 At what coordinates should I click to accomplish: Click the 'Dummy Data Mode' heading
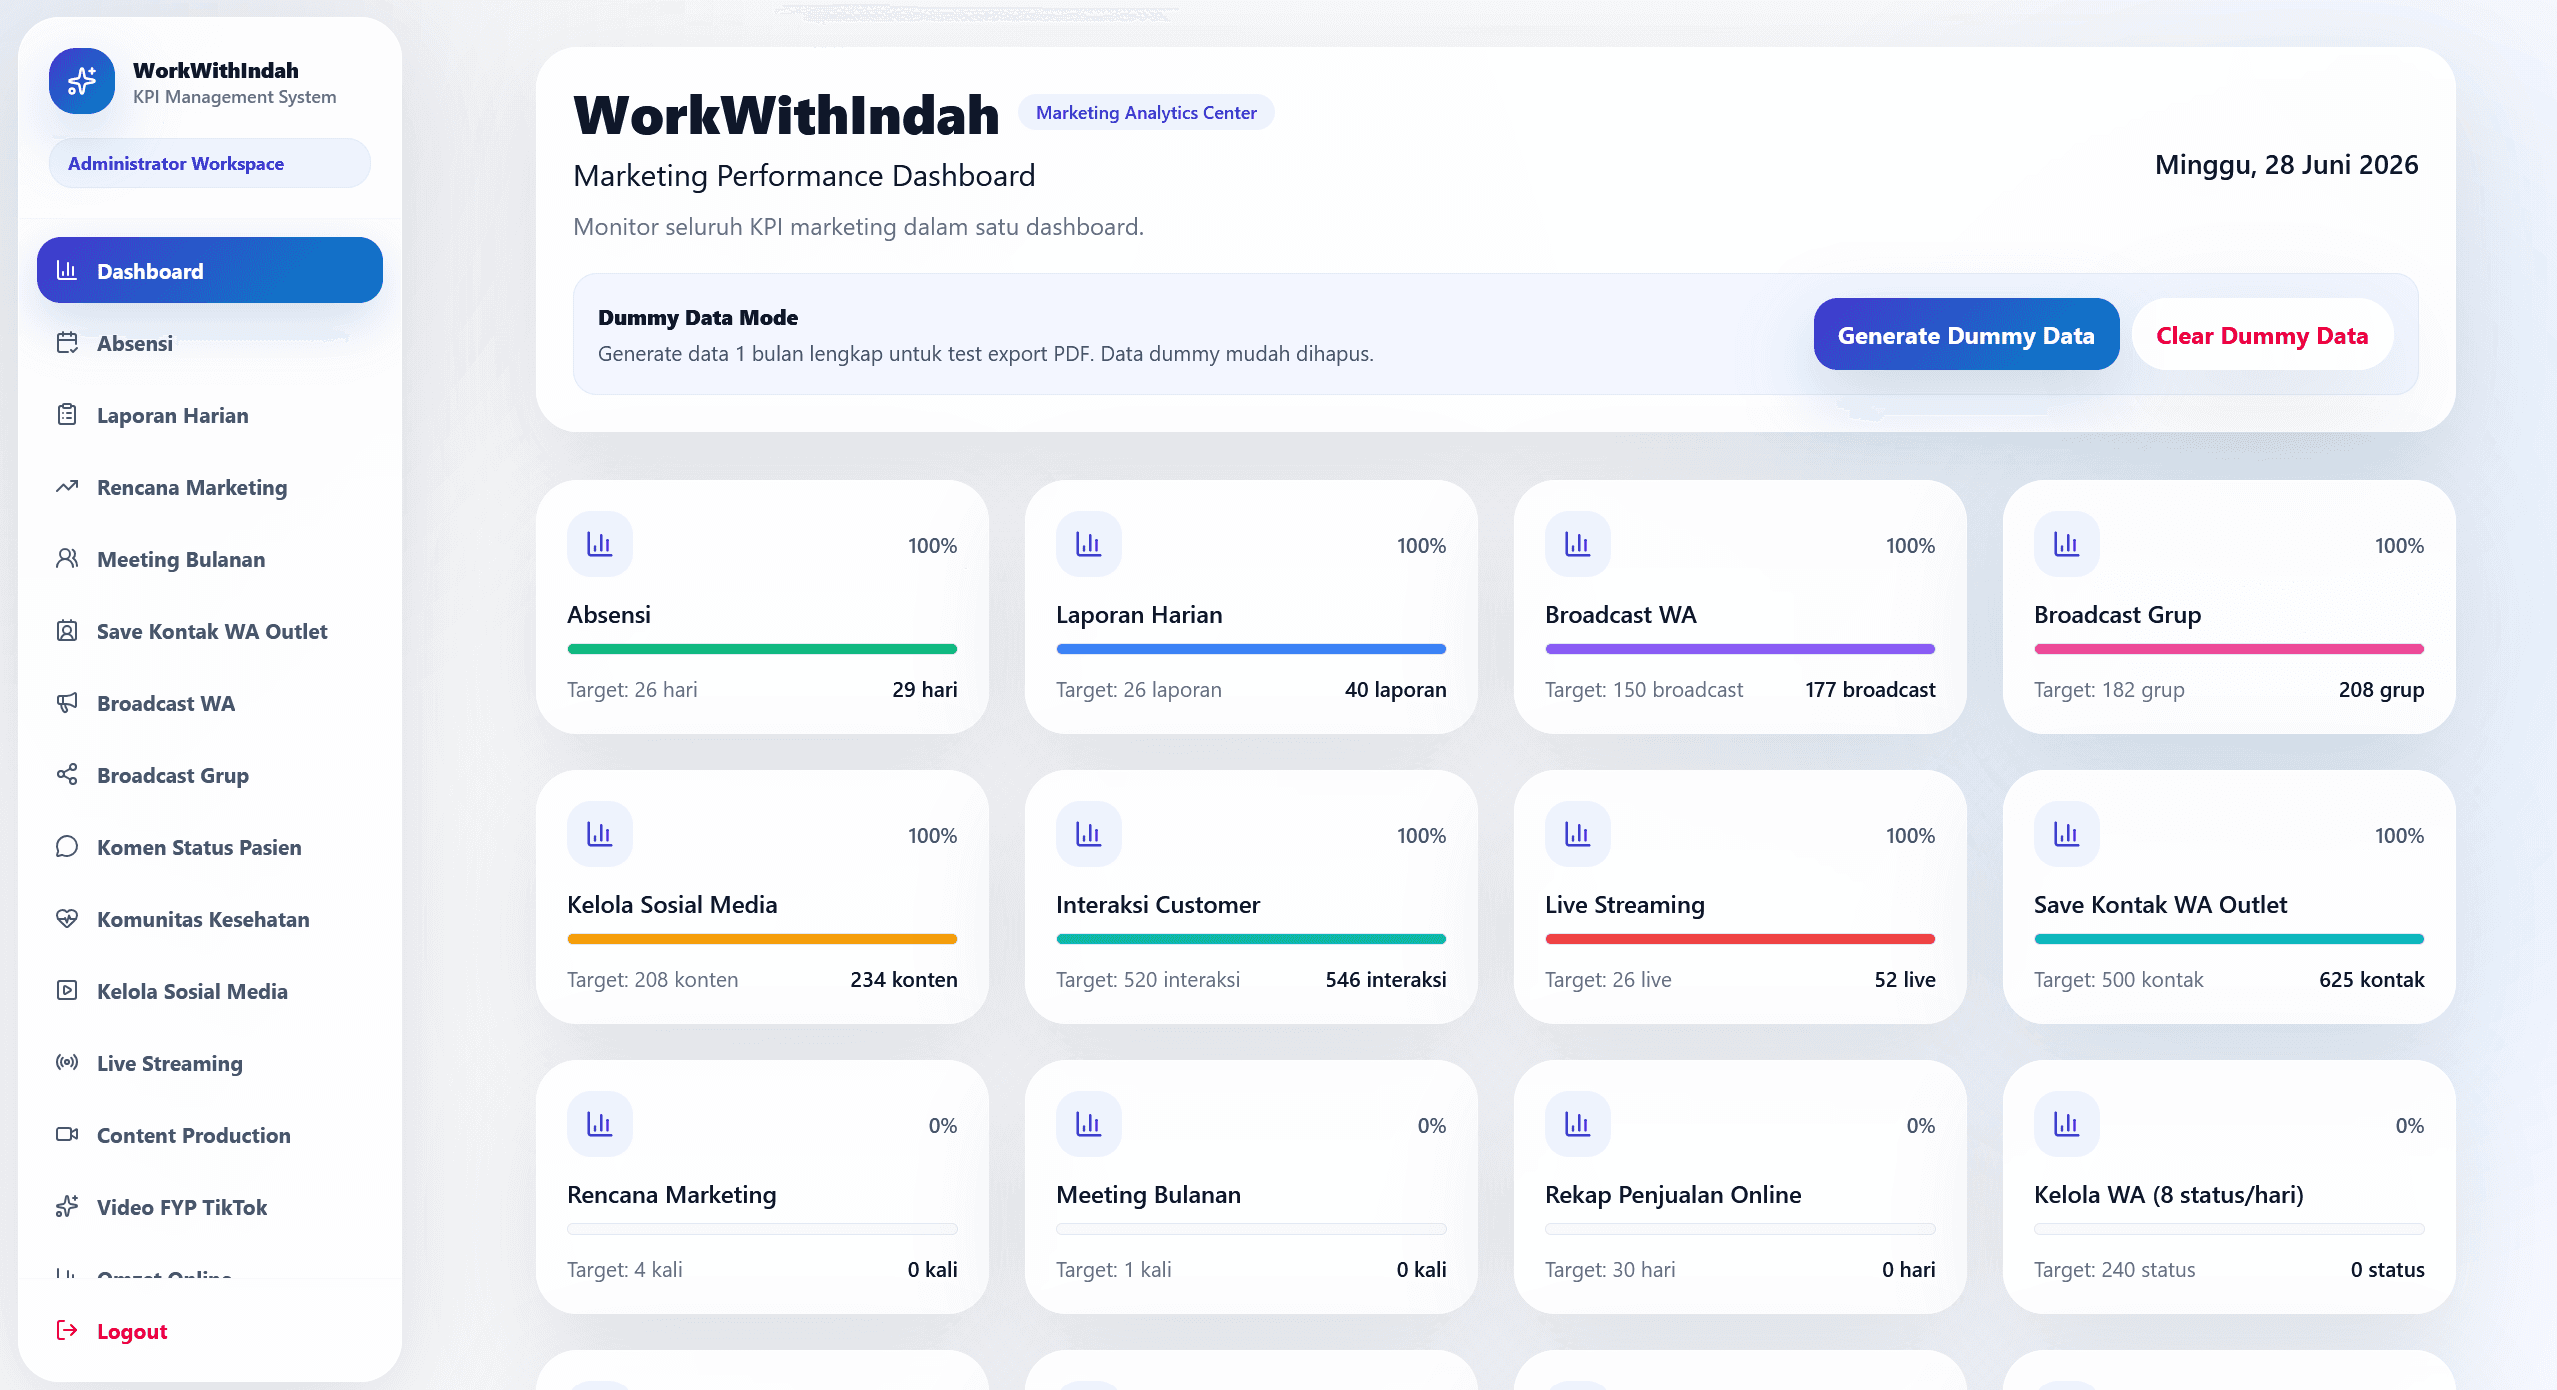pyautogui.click(x=698, y=317)
